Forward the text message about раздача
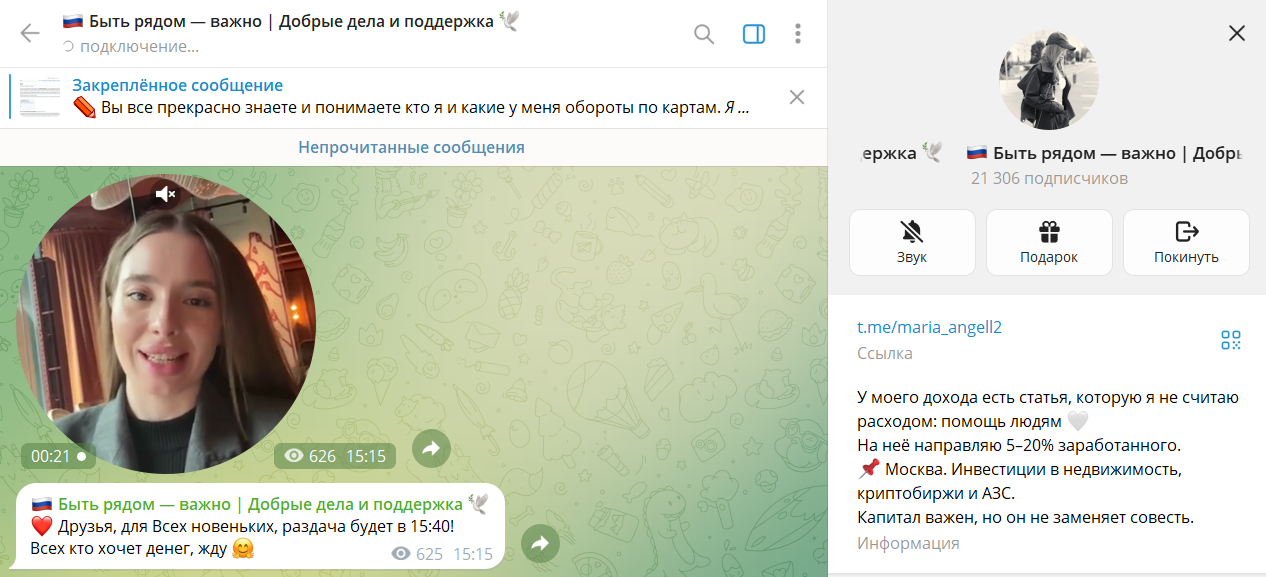This screenshot has width=1266, height=577. tap(541, 544)
